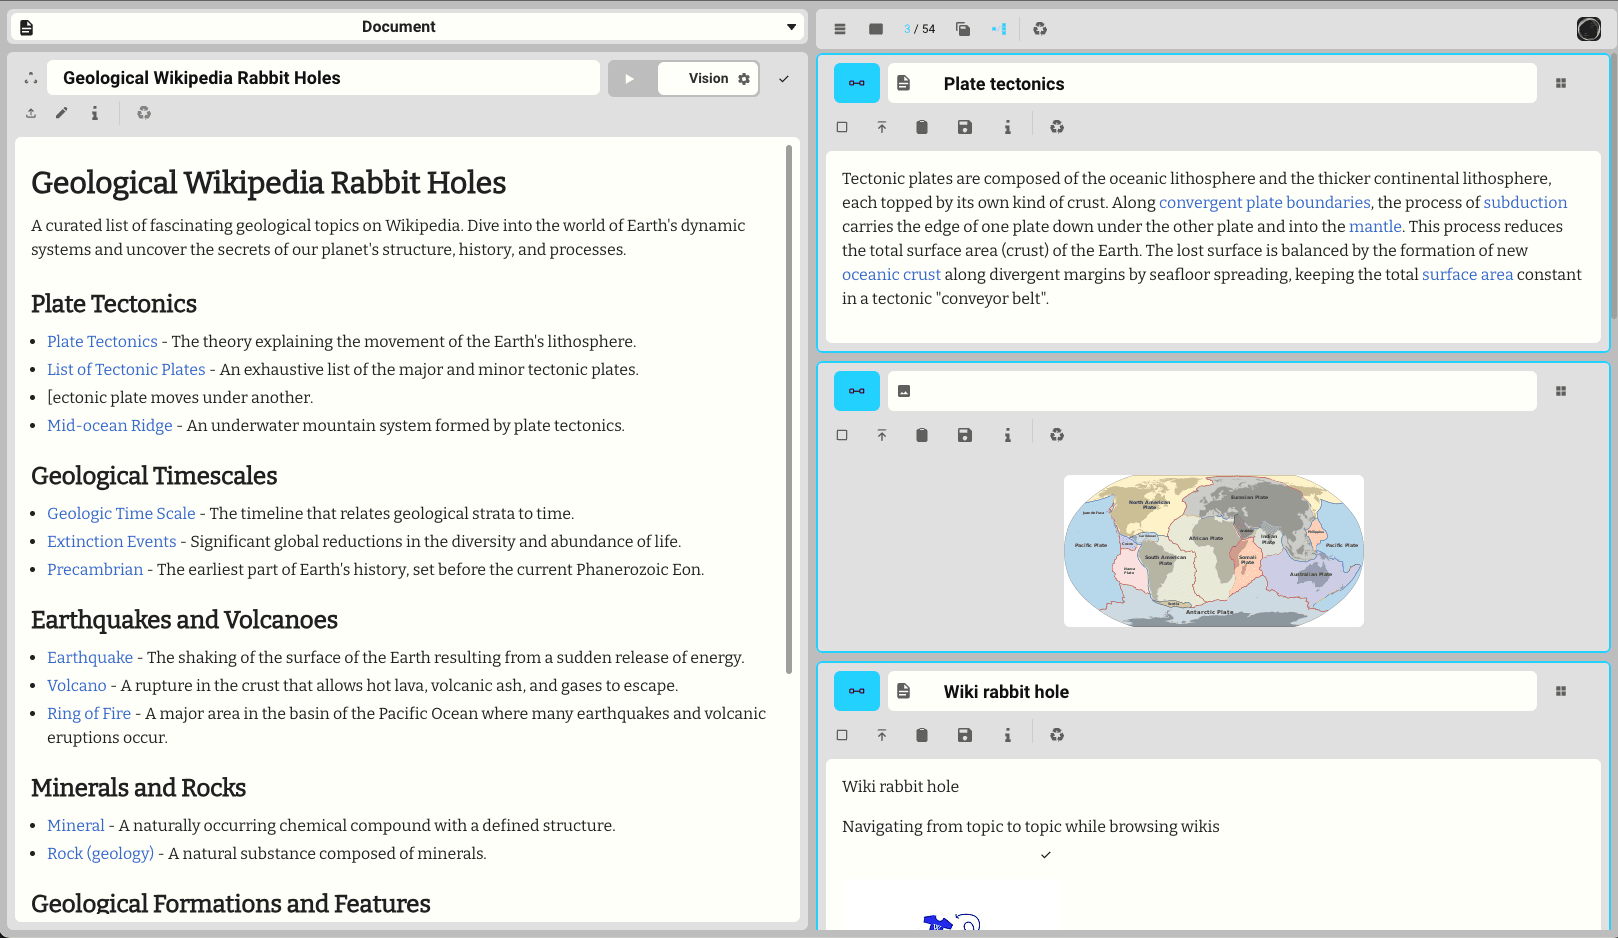
Task: Open the Geologic Time Scale link
Action: (121, 514)
